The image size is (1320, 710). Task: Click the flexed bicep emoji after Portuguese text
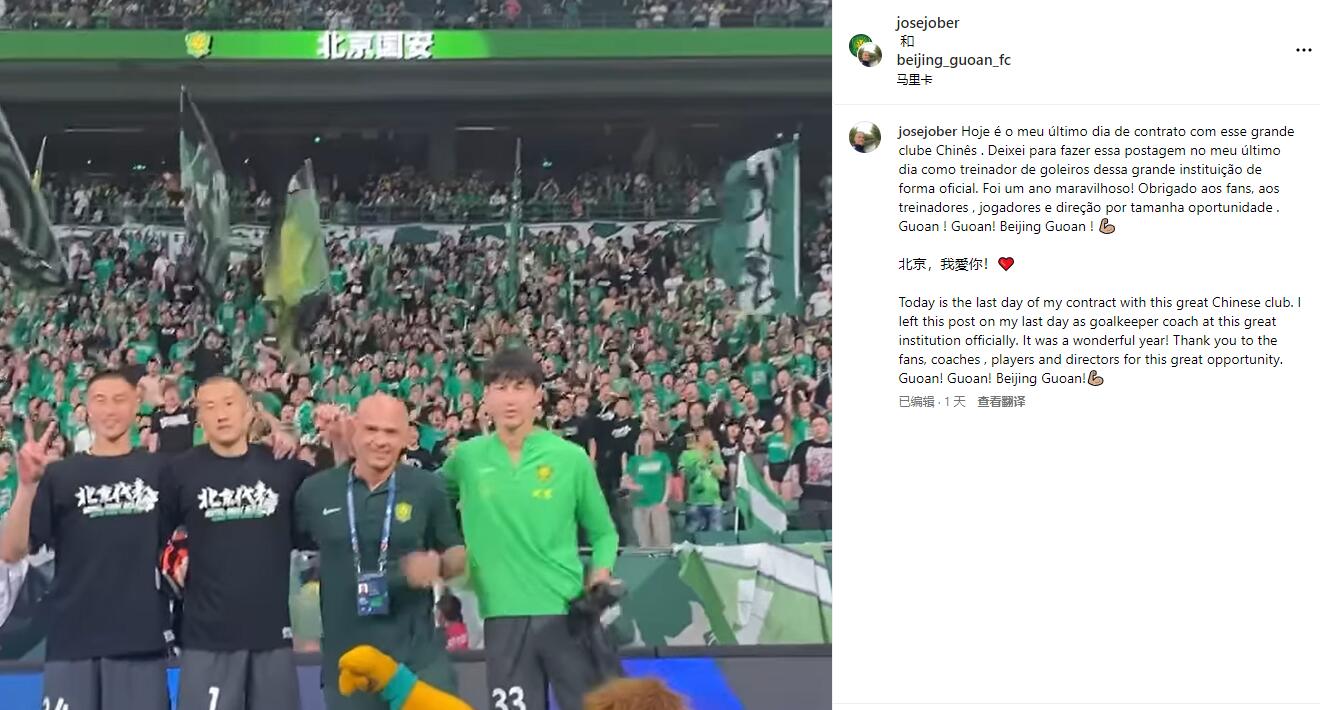pos(1106,226)
